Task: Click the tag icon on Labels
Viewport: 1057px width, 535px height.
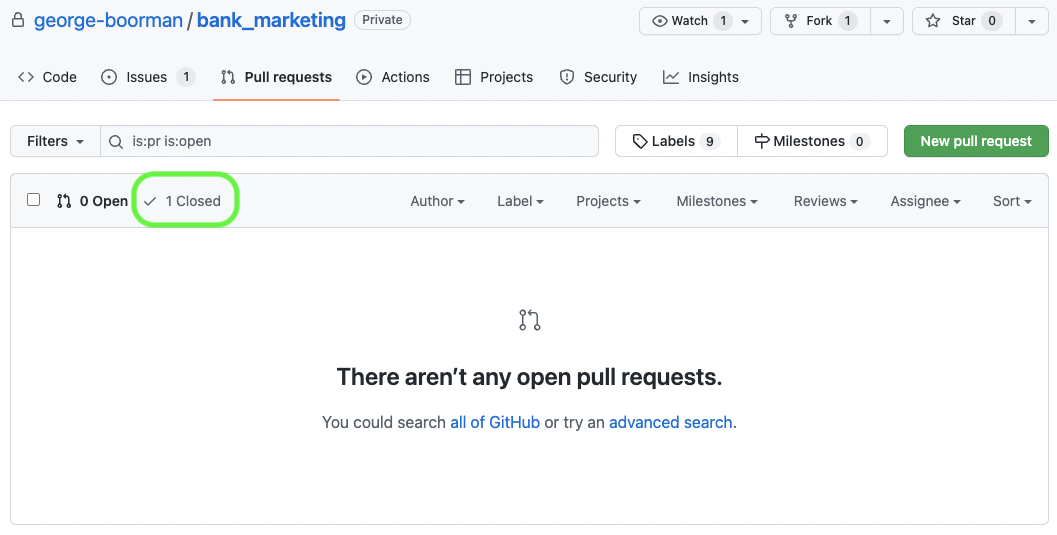Action: click(x=640, y=141)
